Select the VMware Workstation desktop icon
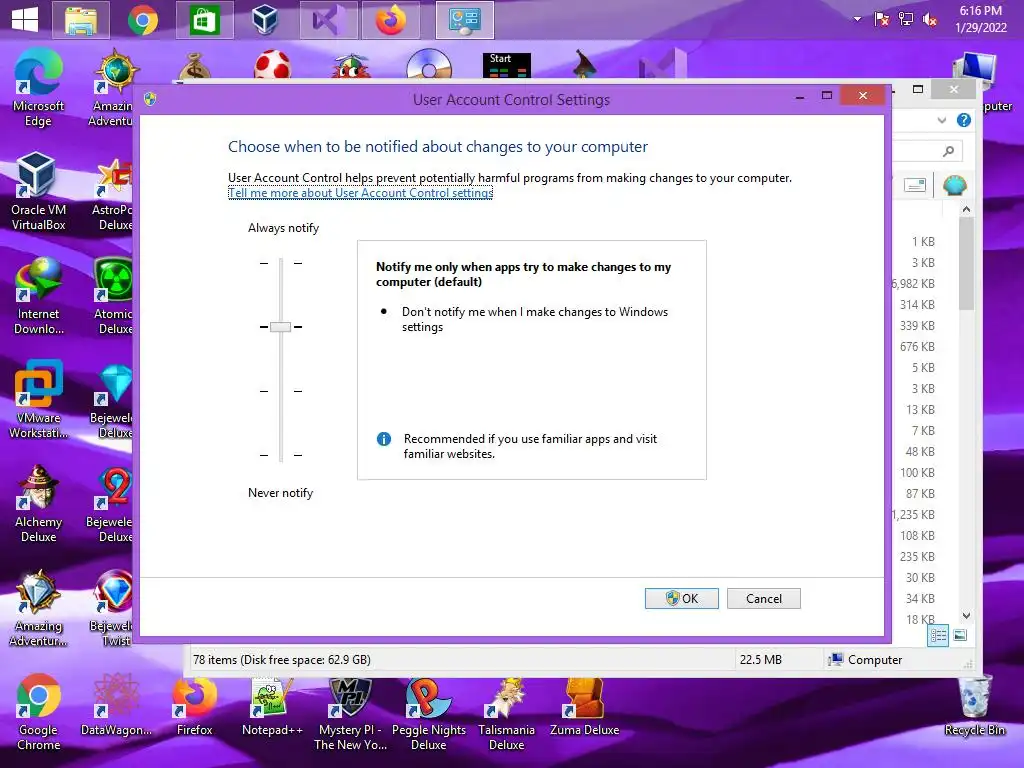This screenshot has width=1024, height=768. (38, 399)
